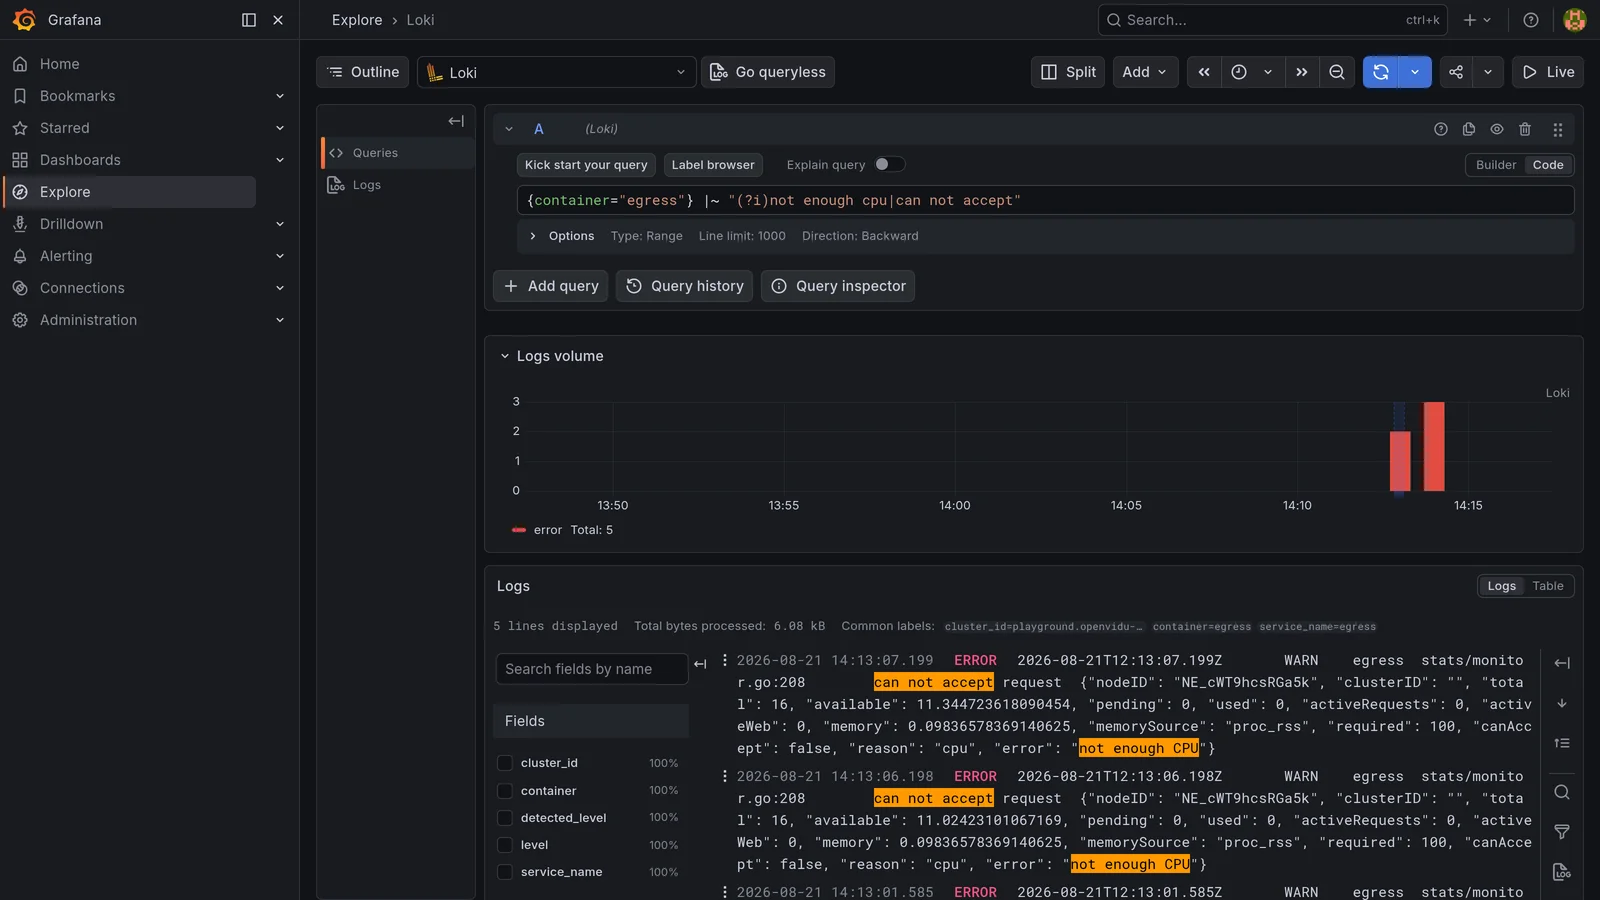Toggle the error series legend swatch

(519, 530)
